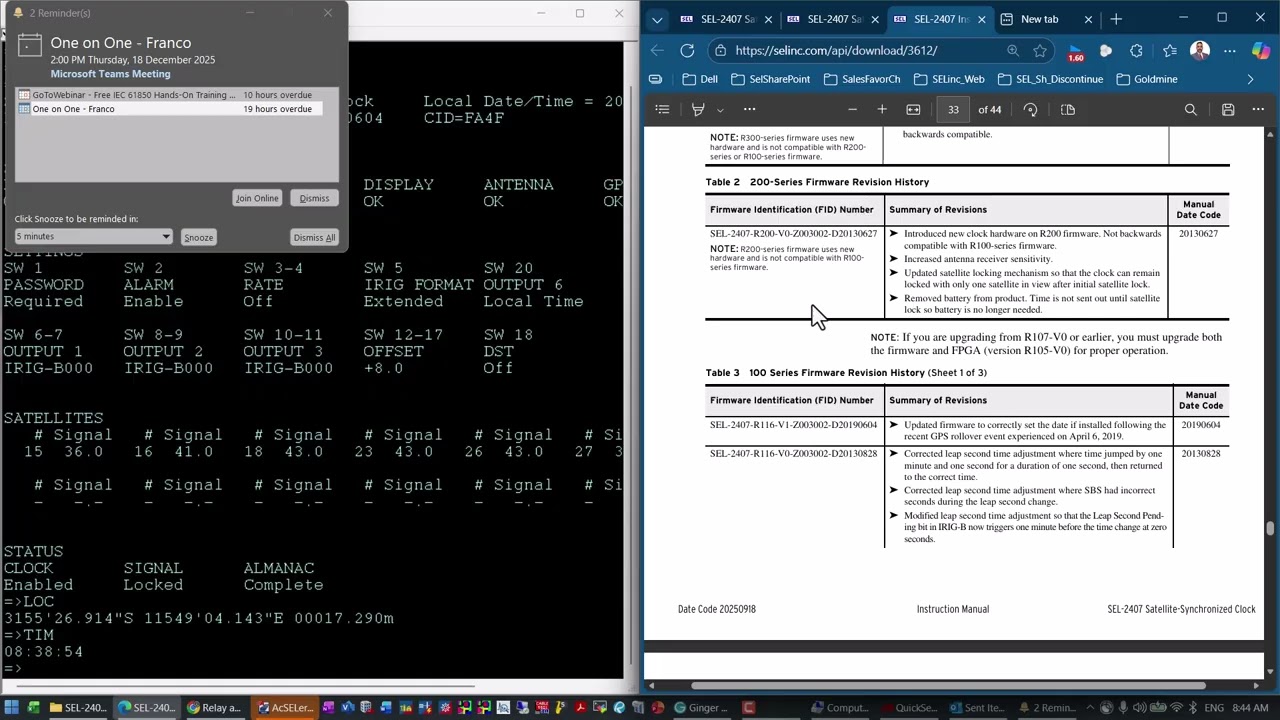Open the browser tab search dropdown
The image size is (1280, 720).
[657, 19]
